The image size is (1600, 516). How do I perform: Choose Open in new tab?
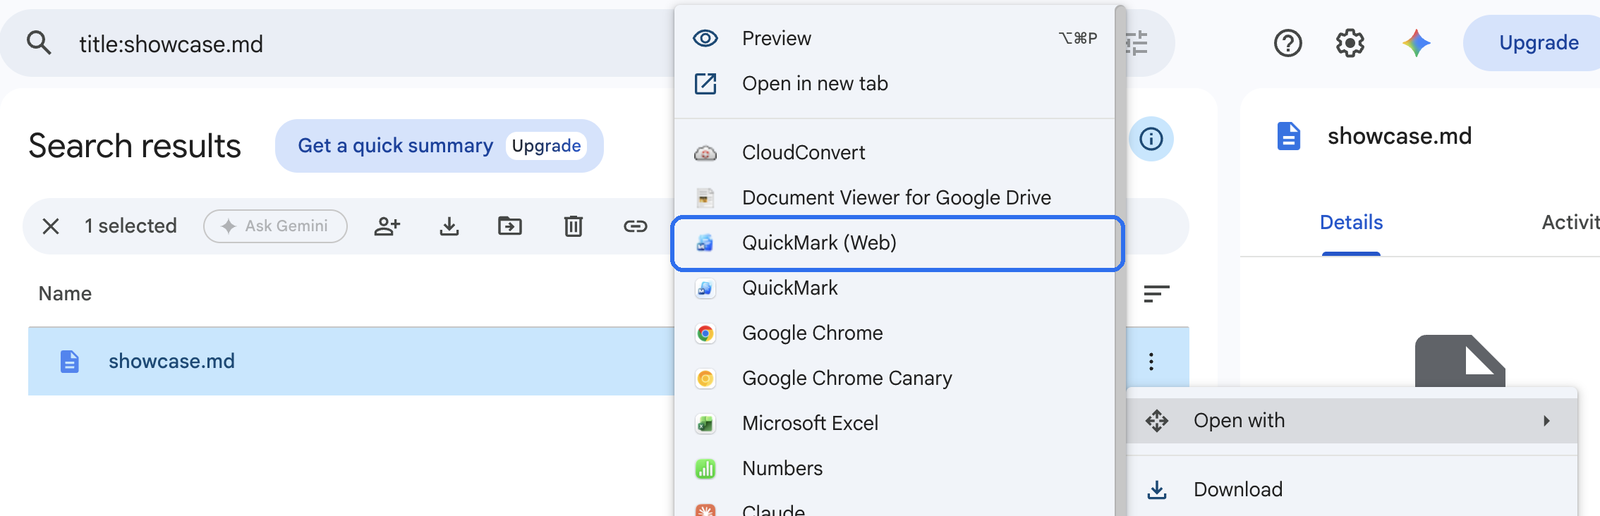tap(895, 84)
